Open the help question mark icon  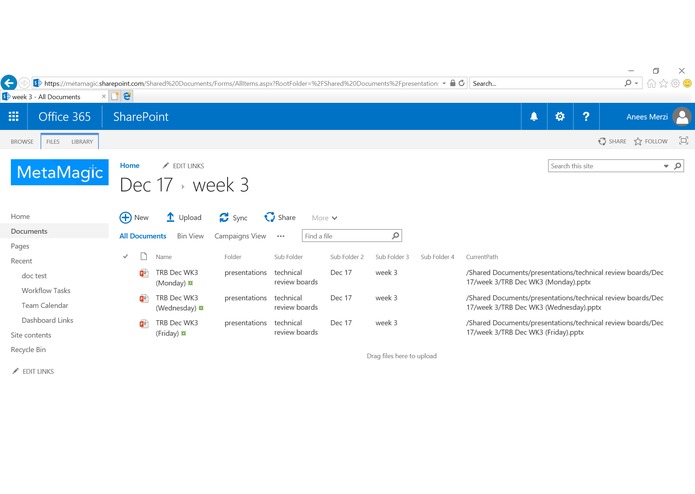point(586,117)
